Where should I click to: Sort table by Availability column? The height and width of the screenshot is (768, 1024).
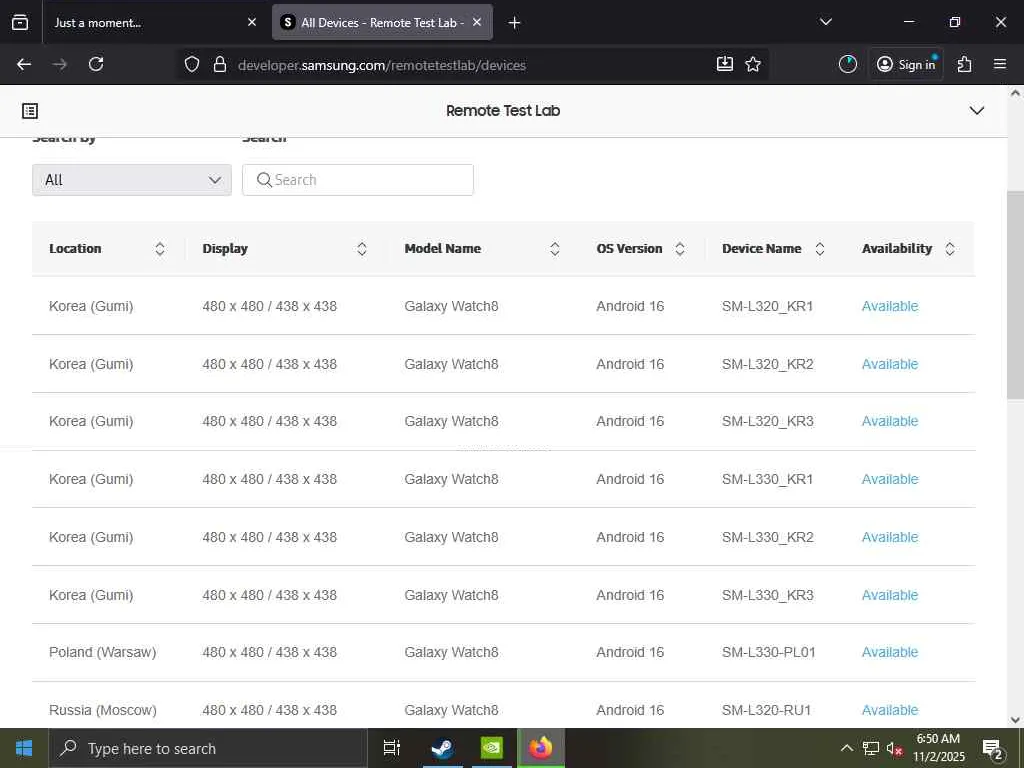(950, 249)
